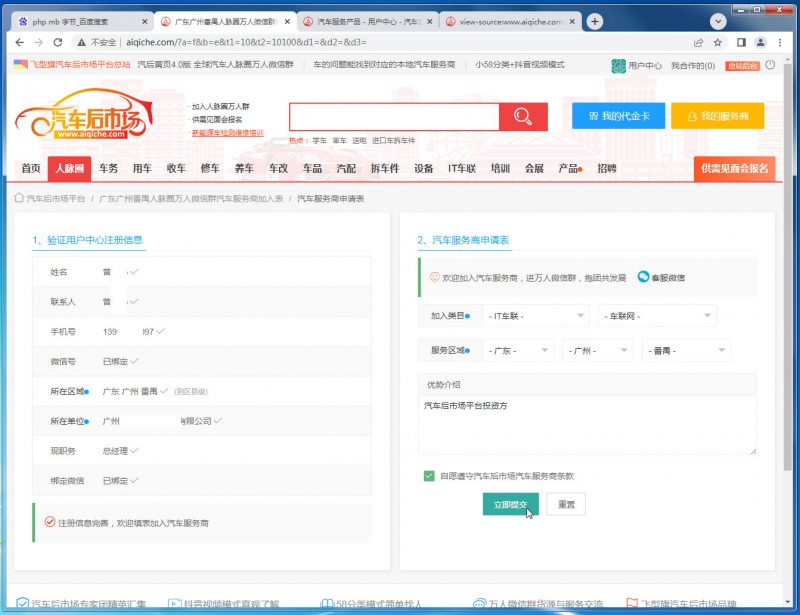Click the main search input field
800x615 pixels.
point(394,116)
